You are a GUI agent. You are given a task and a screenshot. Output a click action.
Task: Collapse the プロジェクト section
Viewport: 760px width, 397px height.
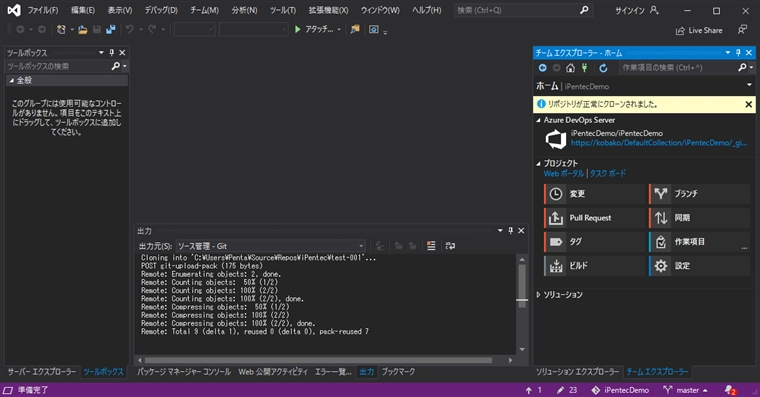click(538, 163)
